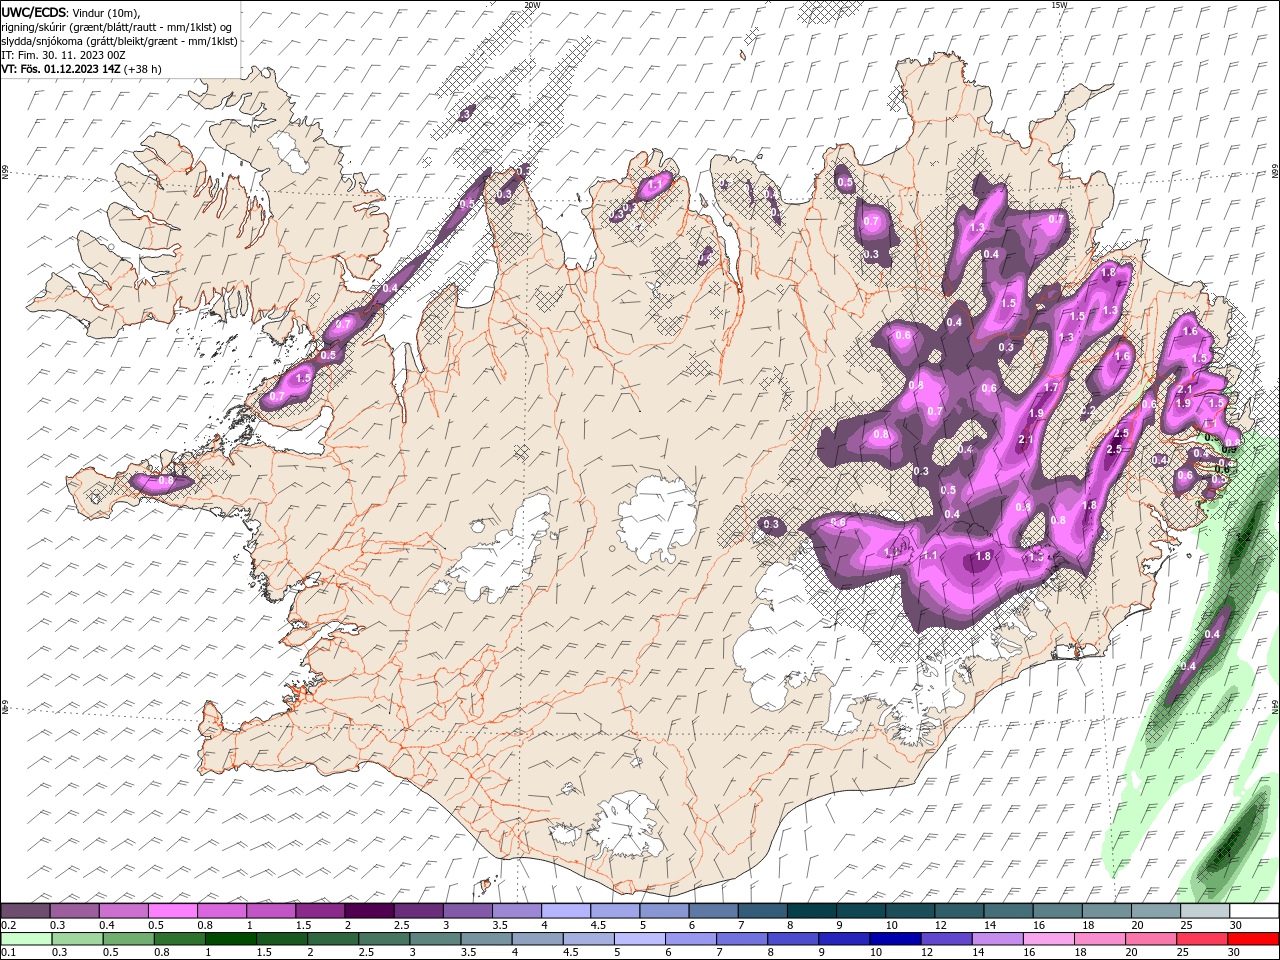Pick the lower-scale navy blue swatch between 10 and 12
The width and height of the screenshot is (1280, 960).
pyautogui.click(x=896, y=939)
